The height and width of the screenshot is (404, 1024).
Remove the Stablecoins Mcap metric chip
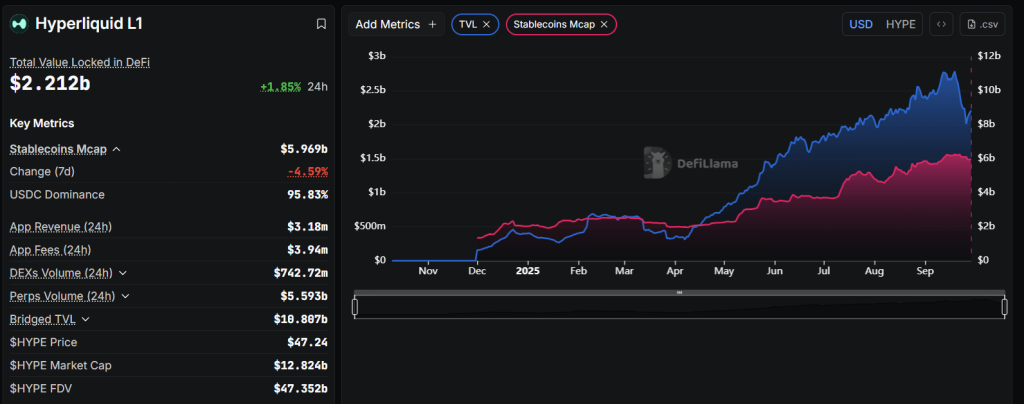coord(604,24)
